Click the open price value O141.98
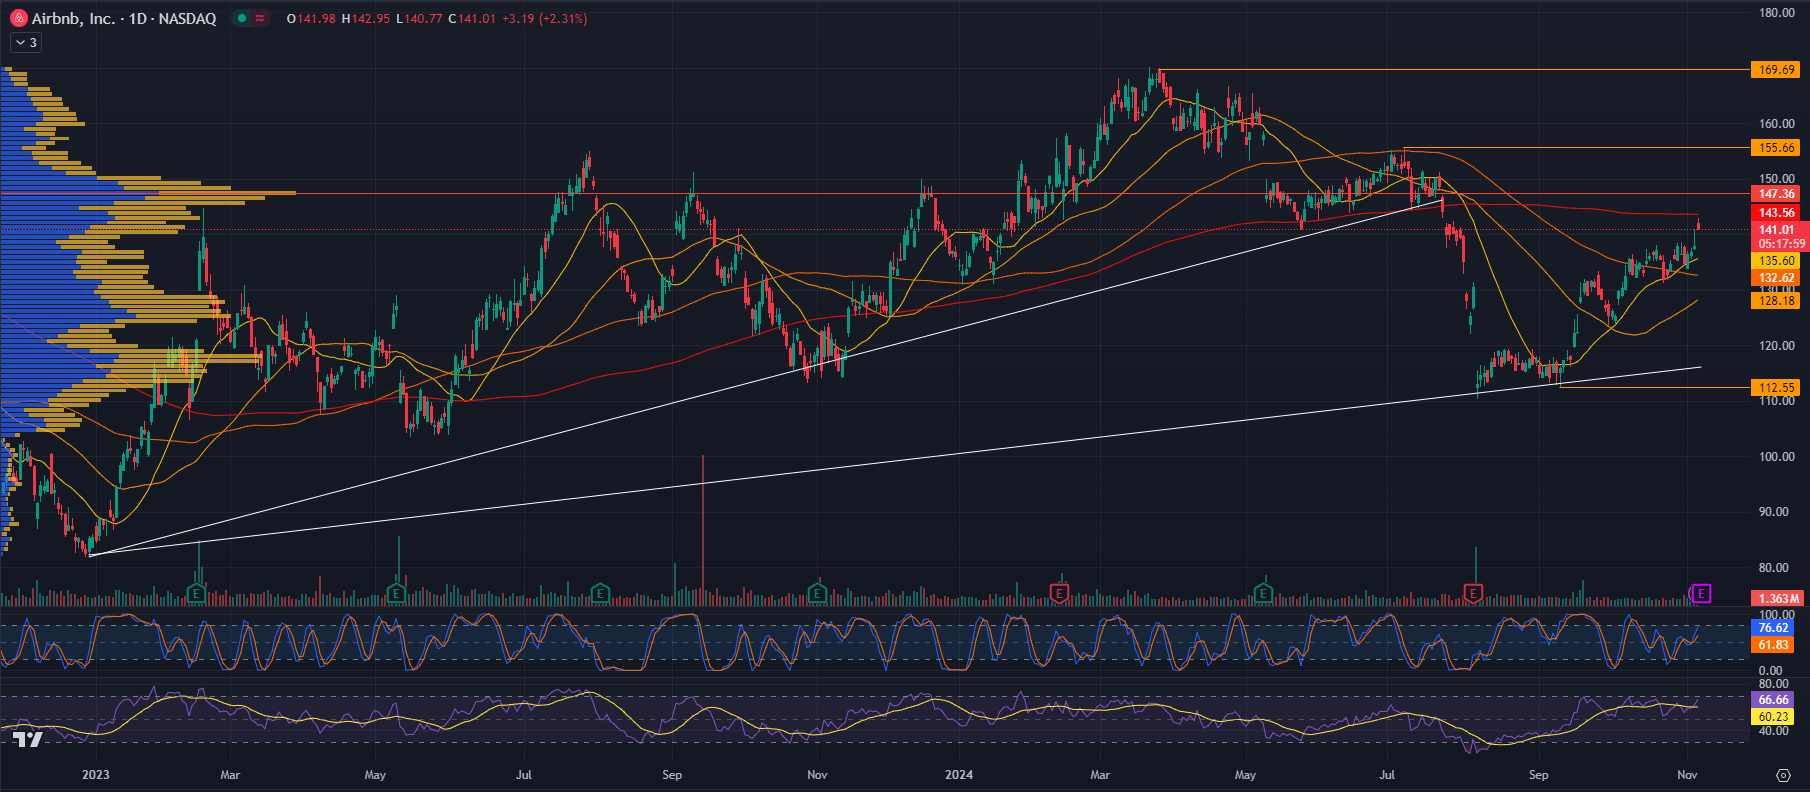 coord(311,18)
